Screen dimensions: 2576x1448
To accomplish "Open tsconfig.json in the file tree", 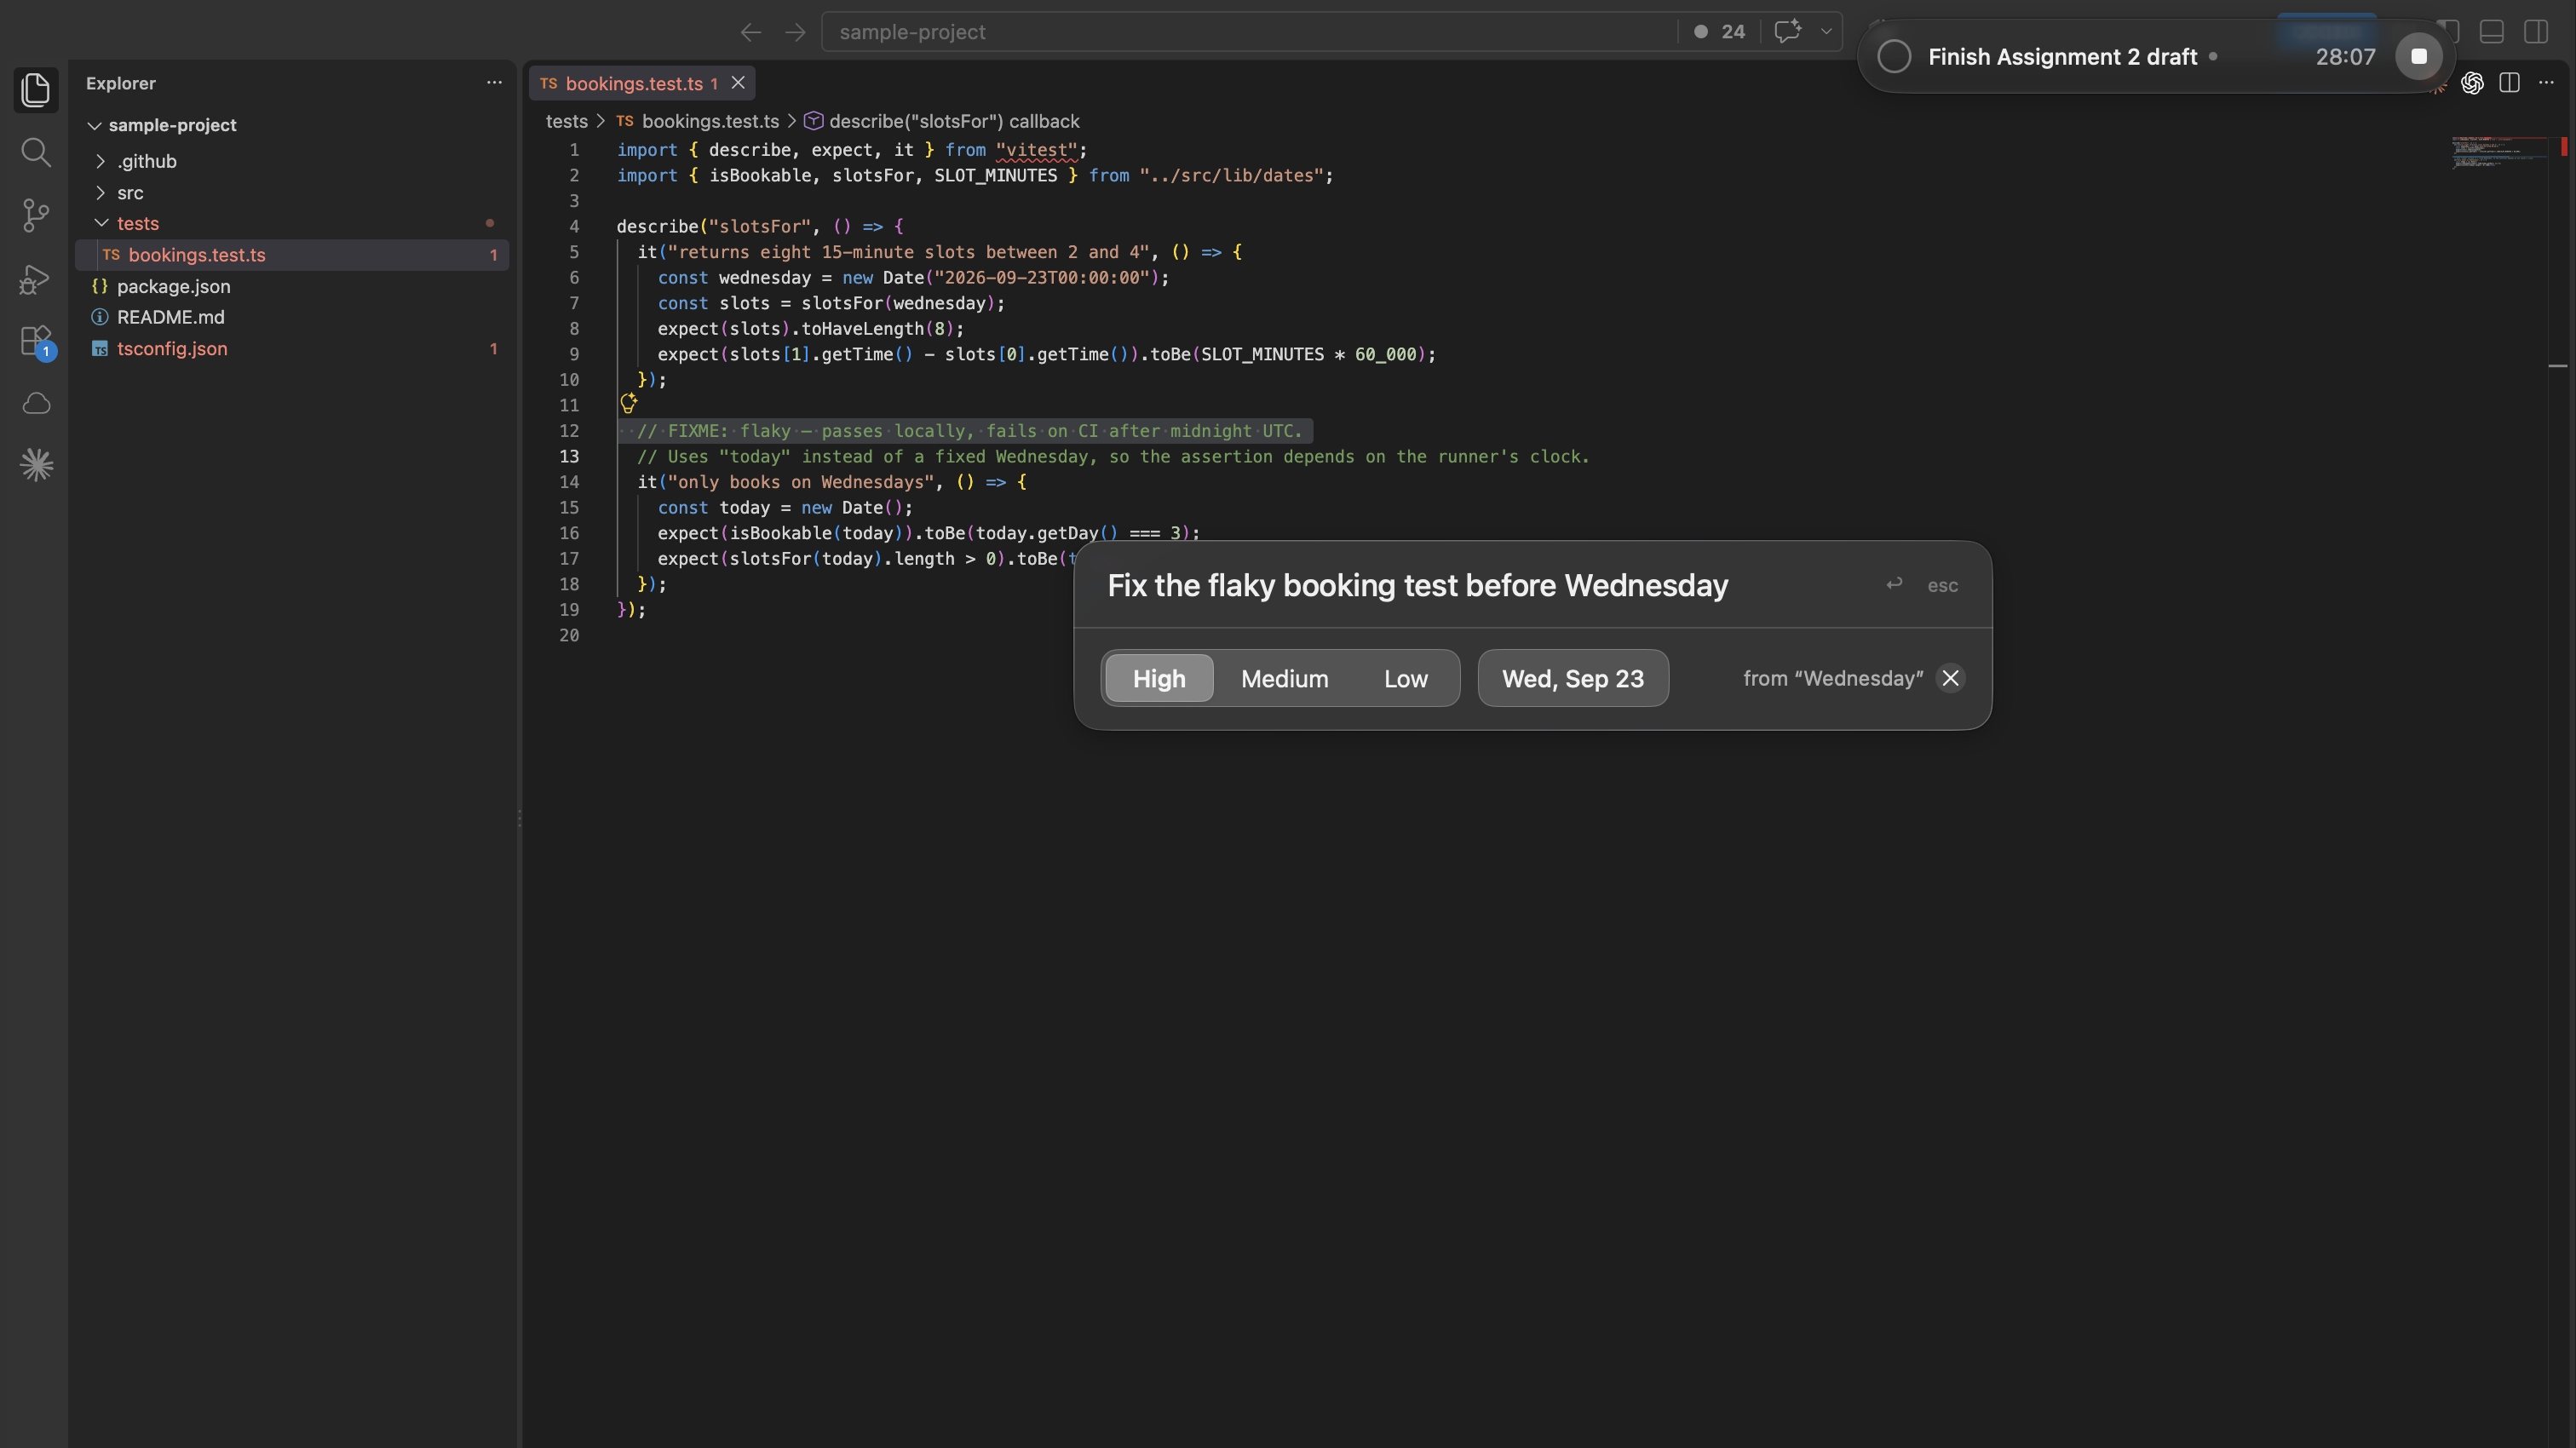I will tap(292, 349).
